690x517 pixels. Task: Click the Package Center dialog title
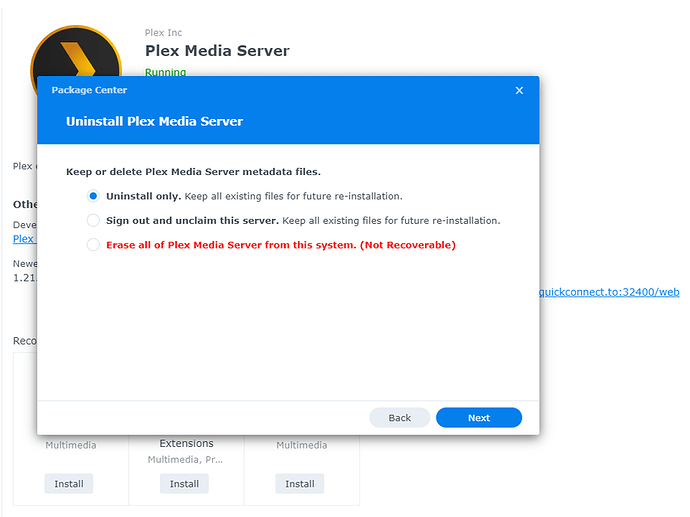point(89,90)
